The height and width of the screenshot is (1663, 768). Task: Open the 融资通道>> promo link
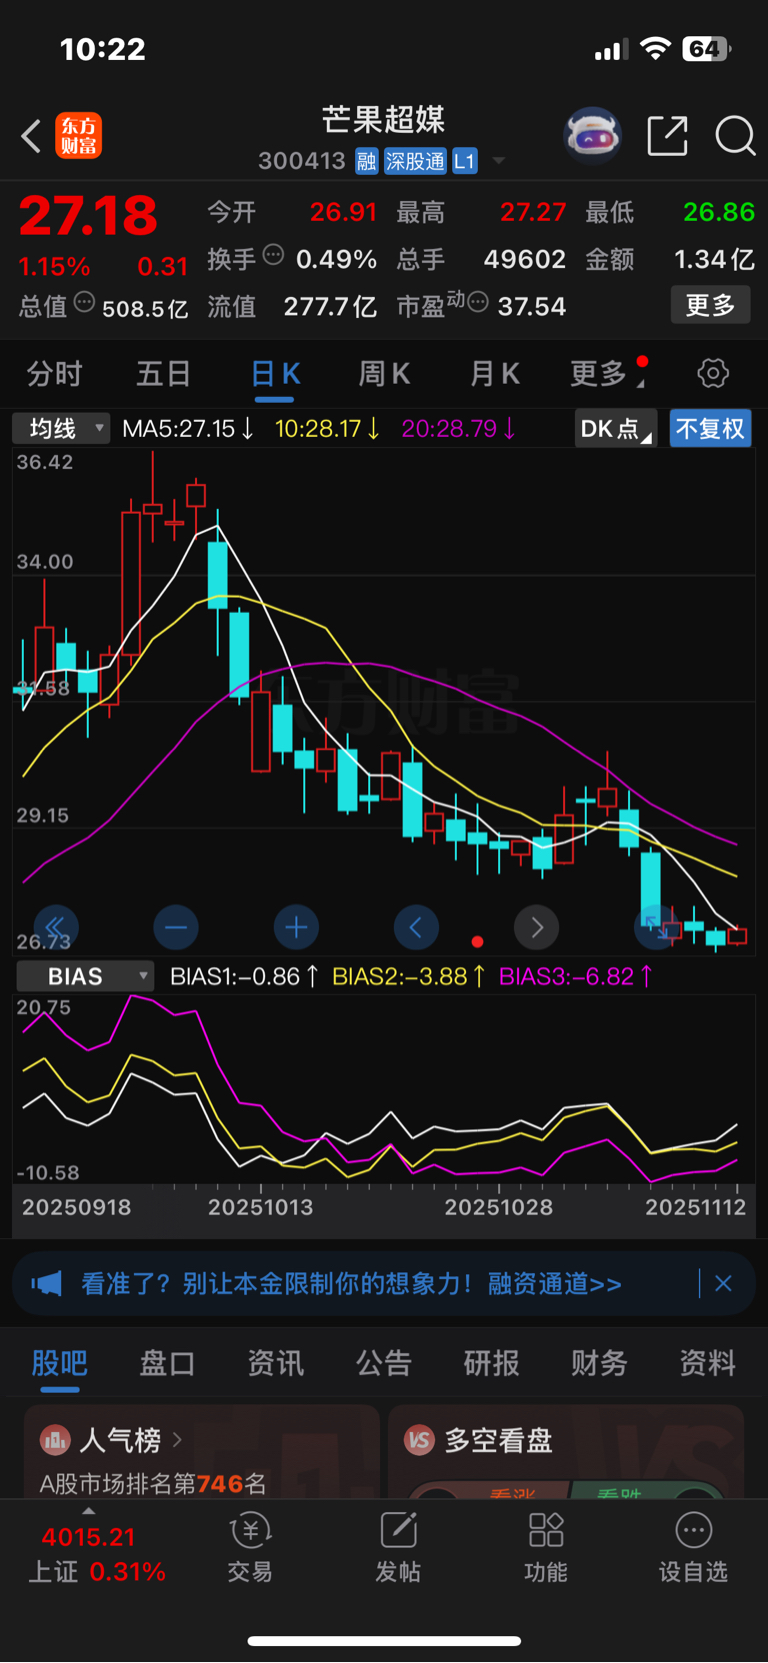click(555, 1283)
